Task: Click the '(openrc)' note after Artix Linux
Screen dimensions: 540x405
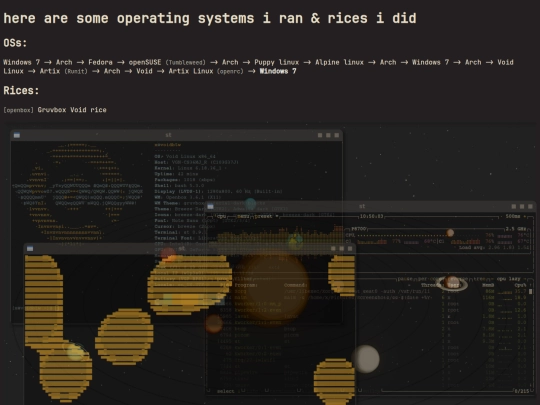Action: [x=230, y=71]
